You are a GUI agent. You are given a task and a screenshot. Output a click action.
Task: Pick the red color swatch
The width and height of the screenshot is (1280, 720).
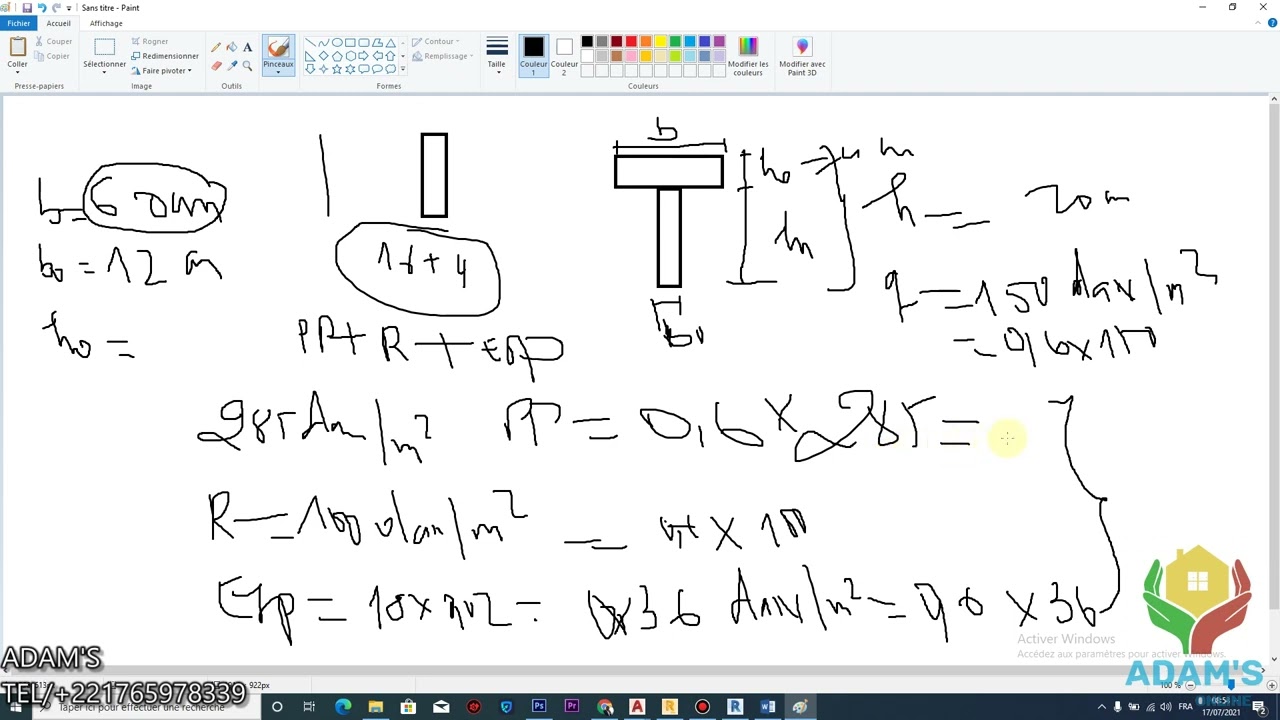pos(631,42)
